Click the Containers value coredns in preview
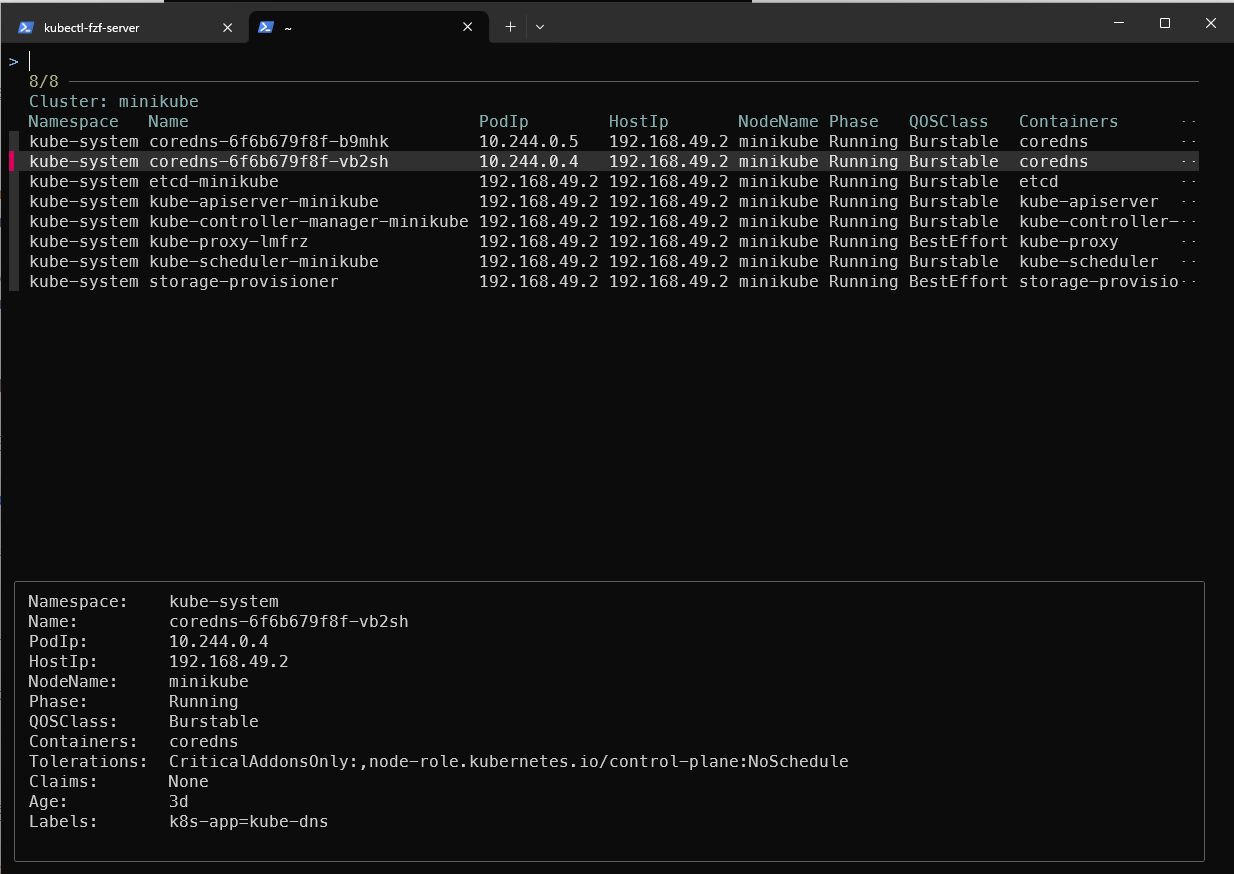This screenshot has width=1234, height=874. click(204, 741)
